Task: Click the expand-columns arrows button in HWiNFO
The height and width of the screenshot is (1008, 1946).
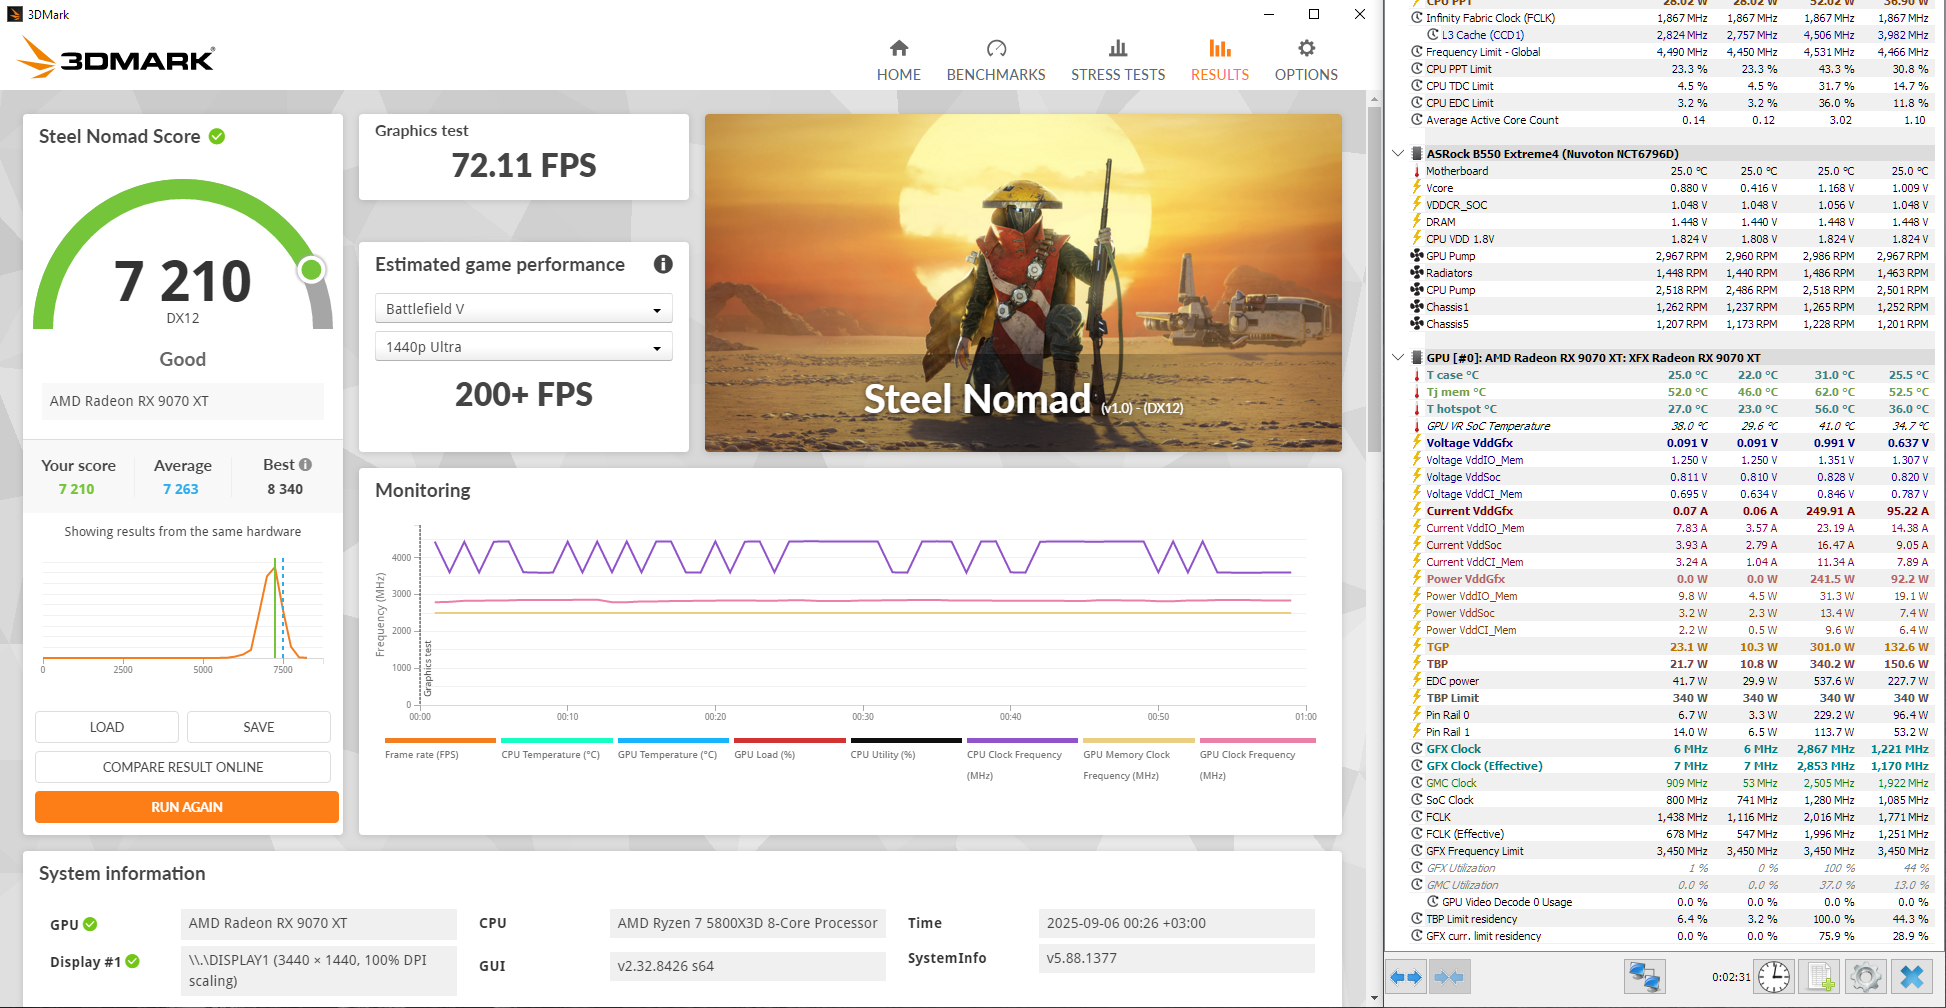Action: (x=1406, y=977)
